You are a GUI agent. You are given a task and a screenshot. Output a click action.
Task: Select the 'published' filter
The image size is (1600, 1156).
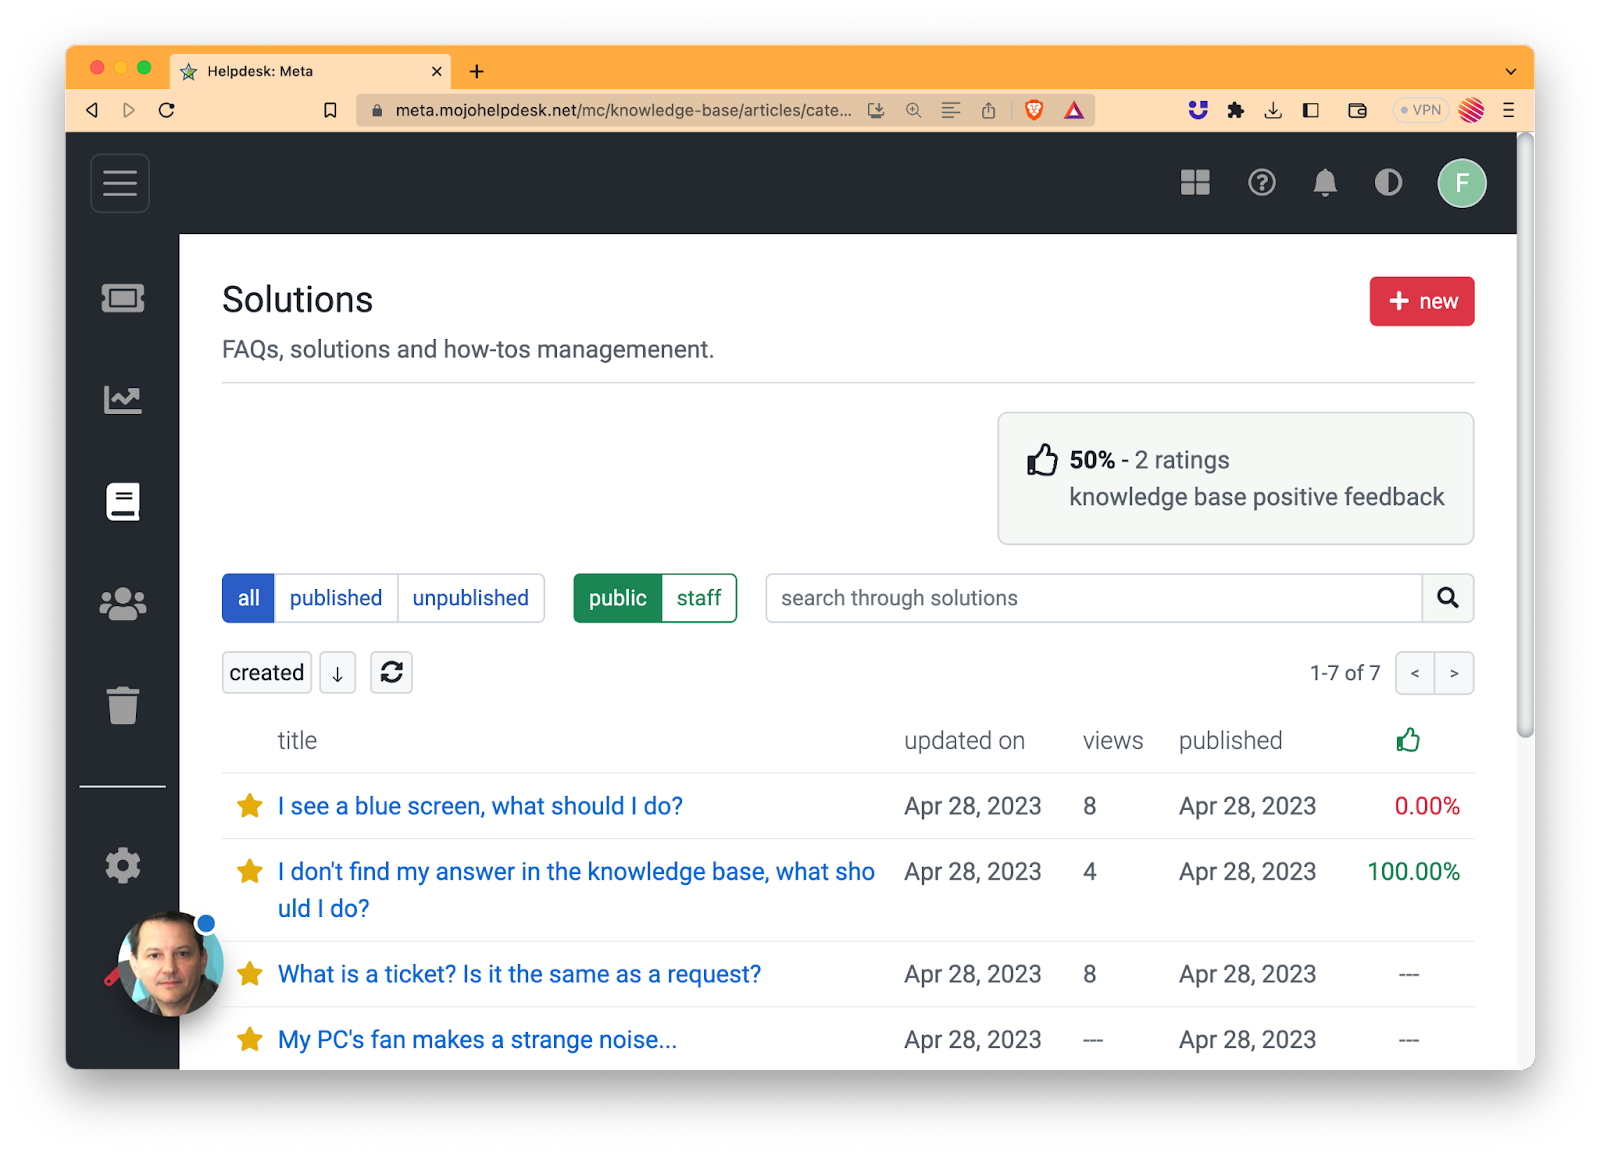click(336, 598)
